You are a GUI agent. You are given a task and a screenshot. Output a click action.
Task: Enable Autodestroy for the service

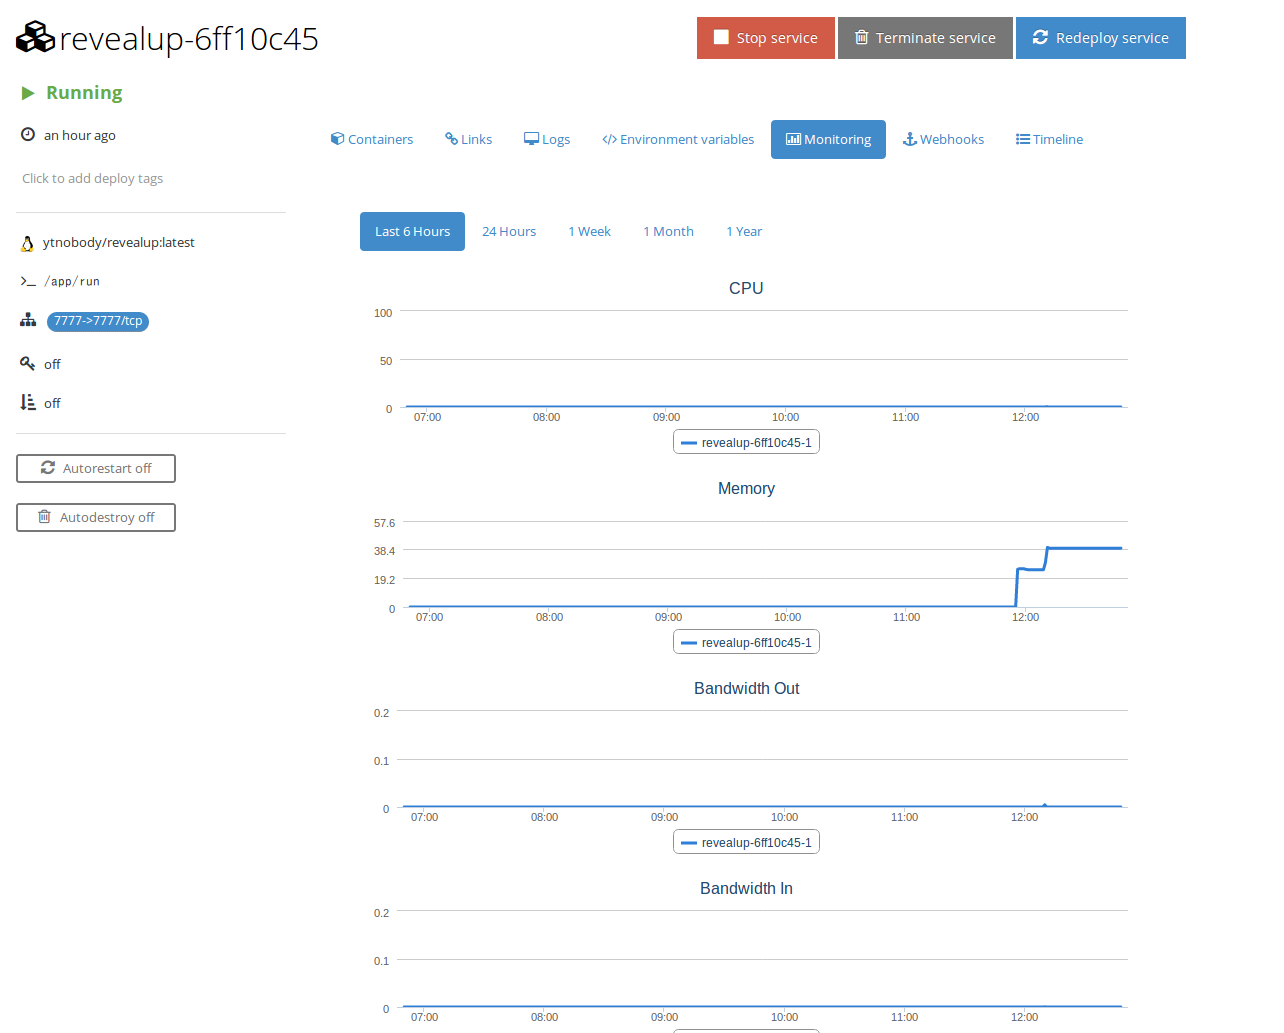95,517
